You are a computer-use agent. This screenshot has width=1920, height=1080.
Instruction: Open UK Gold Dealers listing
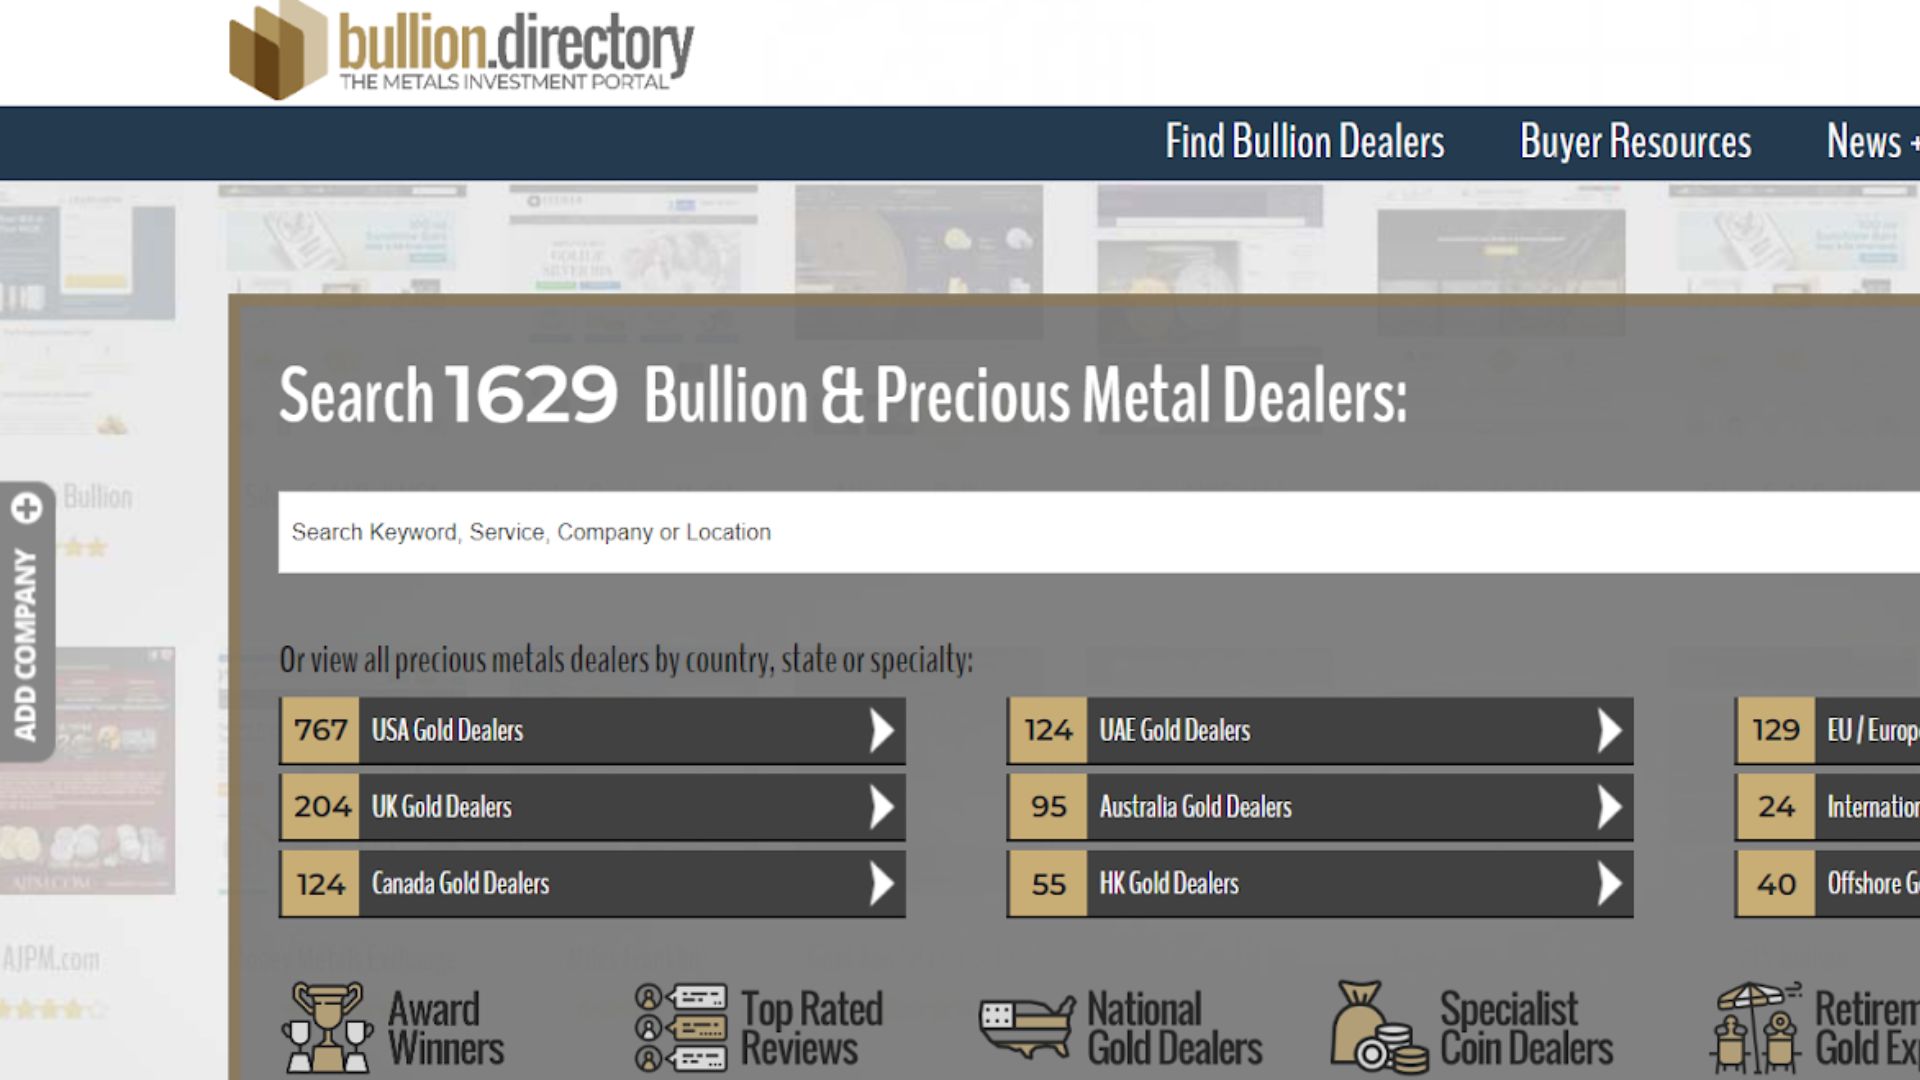tap(593, 807)
